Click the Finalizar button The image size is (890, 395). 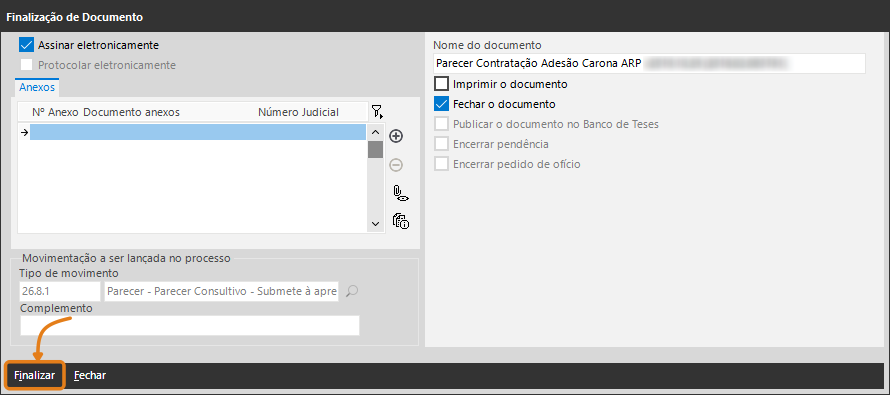click(35, 375)
